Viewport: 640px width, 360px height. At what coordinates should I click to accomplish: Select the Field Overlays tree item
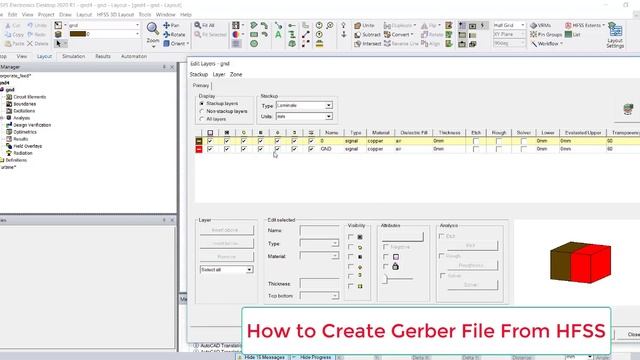tap(27, 146)
